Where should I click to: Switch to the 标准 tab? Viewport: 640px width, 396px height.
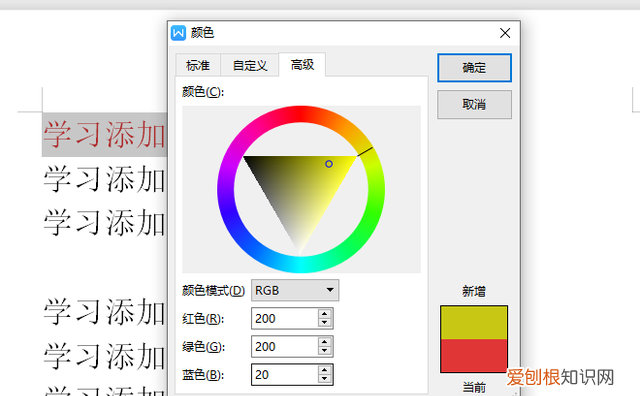pos(198,65)
